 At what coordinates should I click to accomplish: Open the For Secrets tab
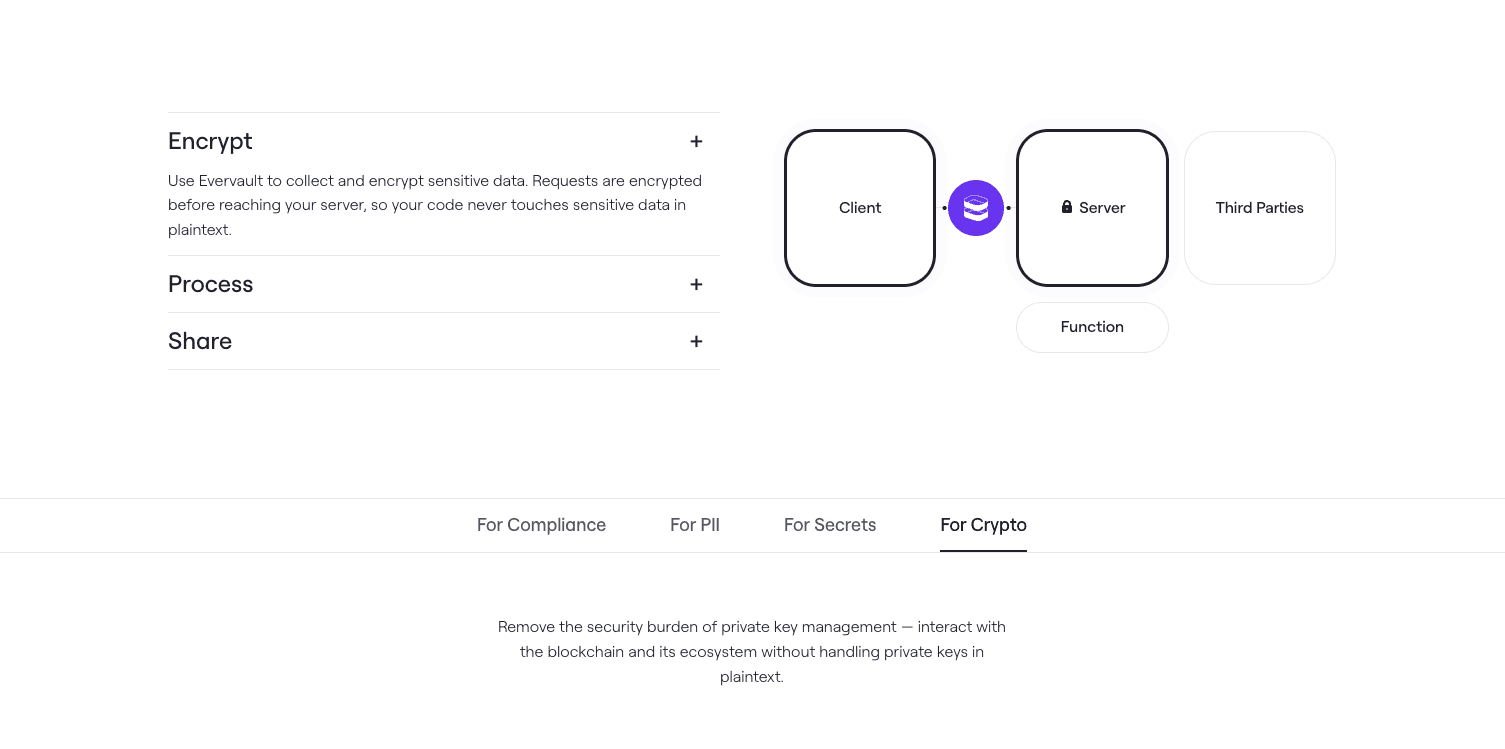830,525
